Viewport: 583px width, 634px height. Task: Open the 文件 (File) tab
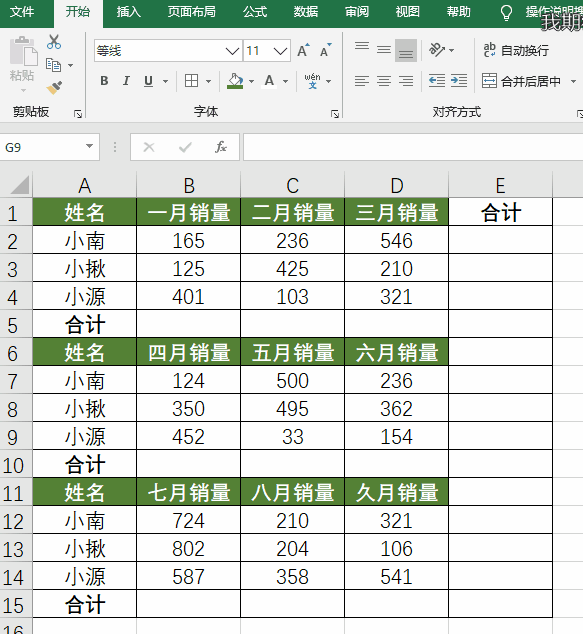pyautogui.click(x=22, y=12)
